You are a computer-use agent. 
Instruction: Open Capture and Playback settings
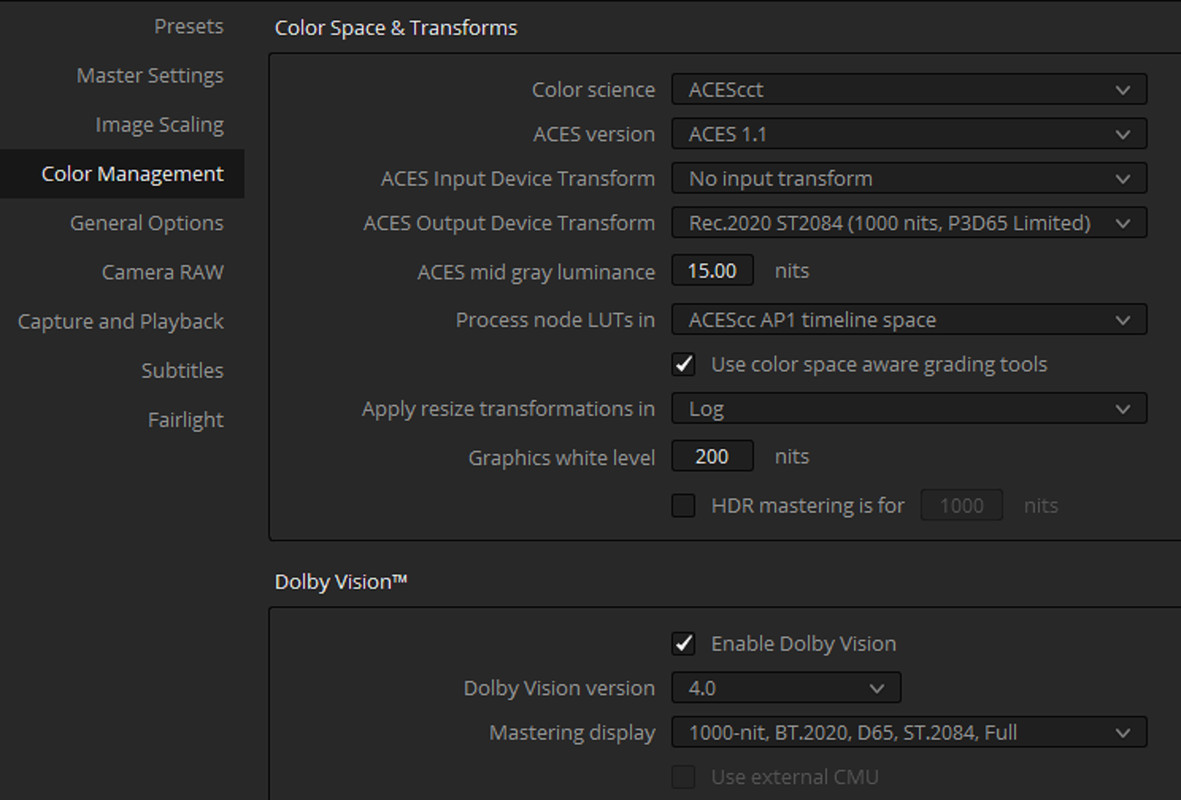point(121,322)
